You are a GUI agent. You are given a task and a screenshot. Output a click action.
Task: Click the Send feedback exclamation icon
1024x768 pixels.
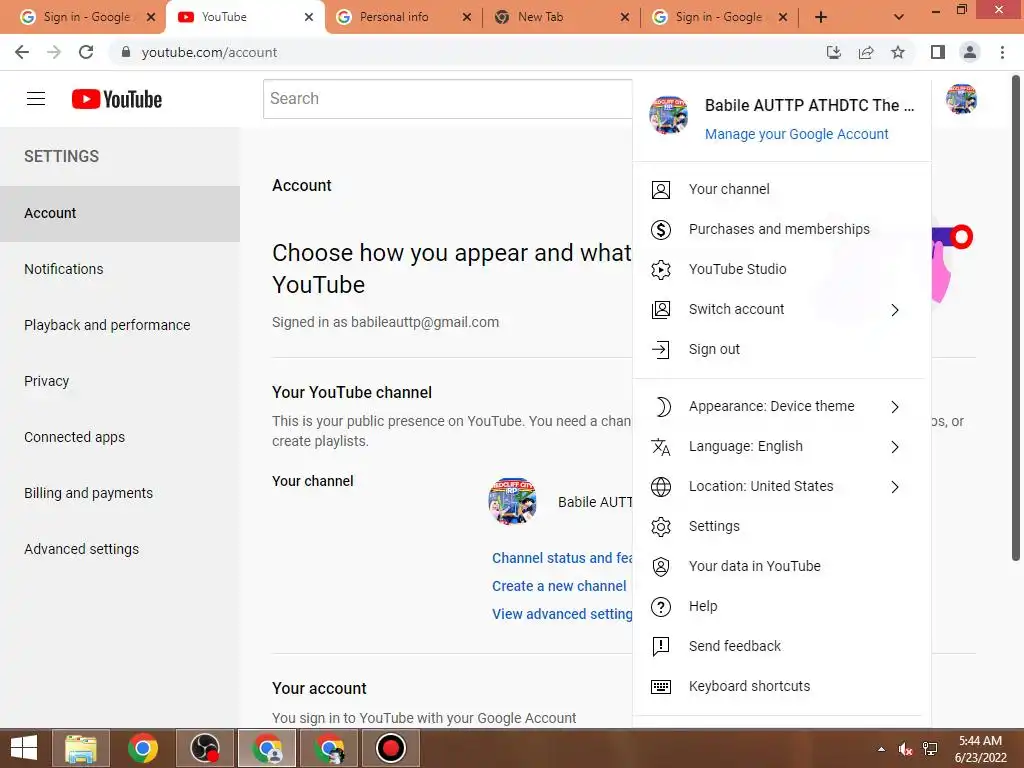coord(661,647)
